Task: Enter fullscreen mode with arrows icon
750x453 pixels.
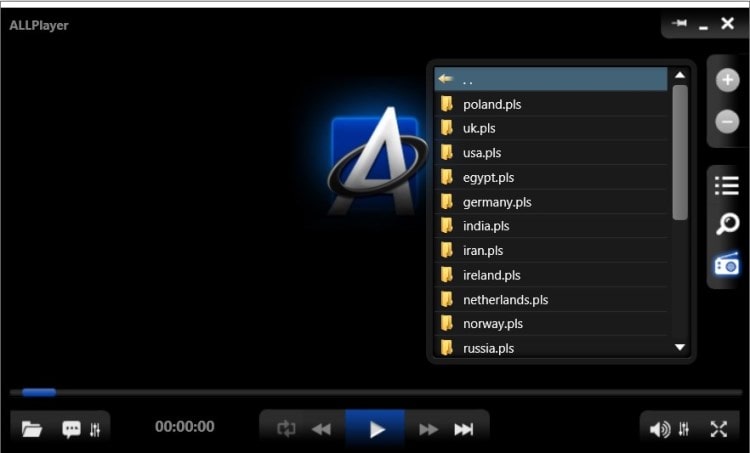Action: tap(718, 429)
